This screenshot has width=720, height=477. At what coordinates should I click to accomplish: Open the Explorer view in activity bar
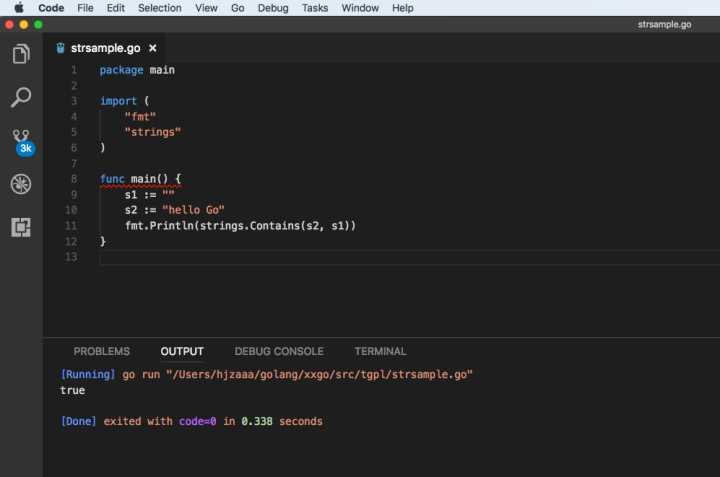21,54
